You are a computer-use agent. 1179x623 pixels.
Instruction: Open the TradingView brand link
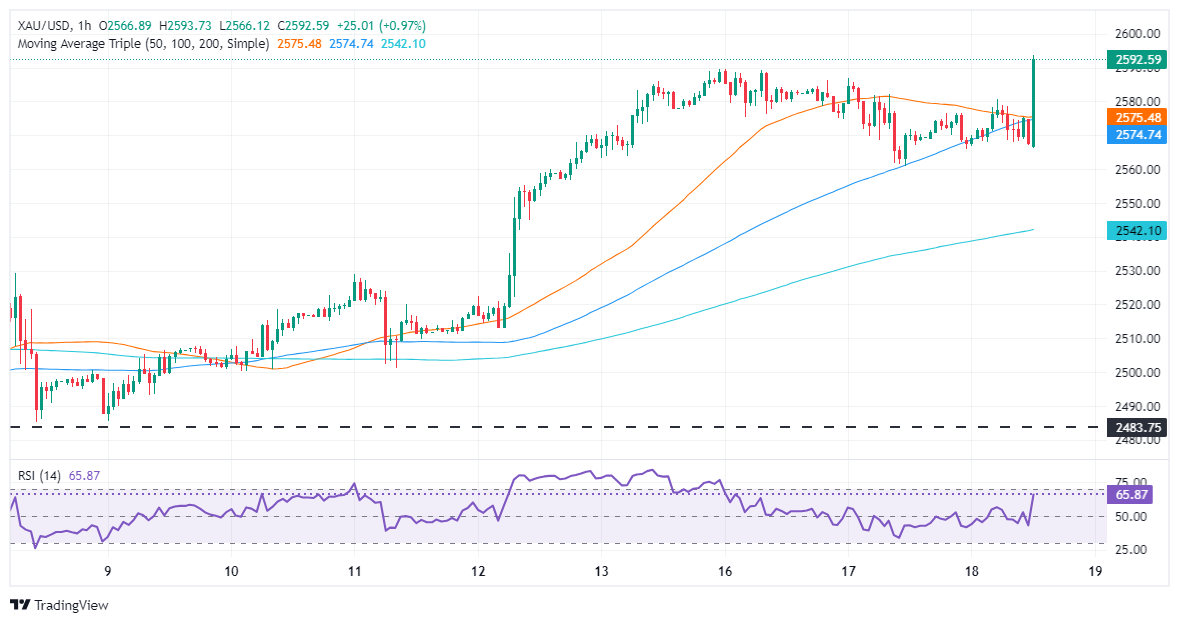point(59,605)
